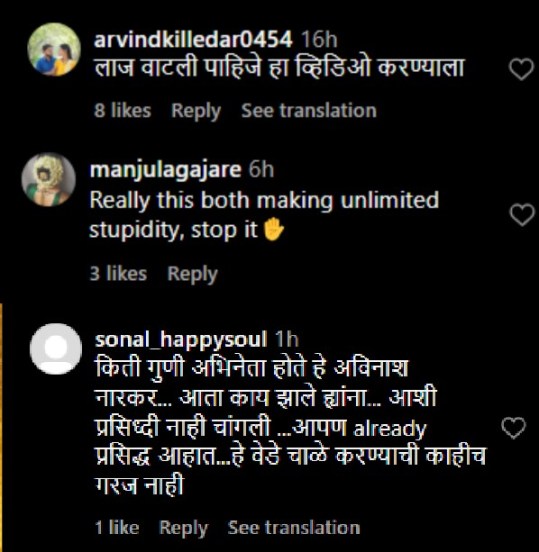
Task: Click the 1h timestamp beside sonal_happysoul
Action: [287, 339]
